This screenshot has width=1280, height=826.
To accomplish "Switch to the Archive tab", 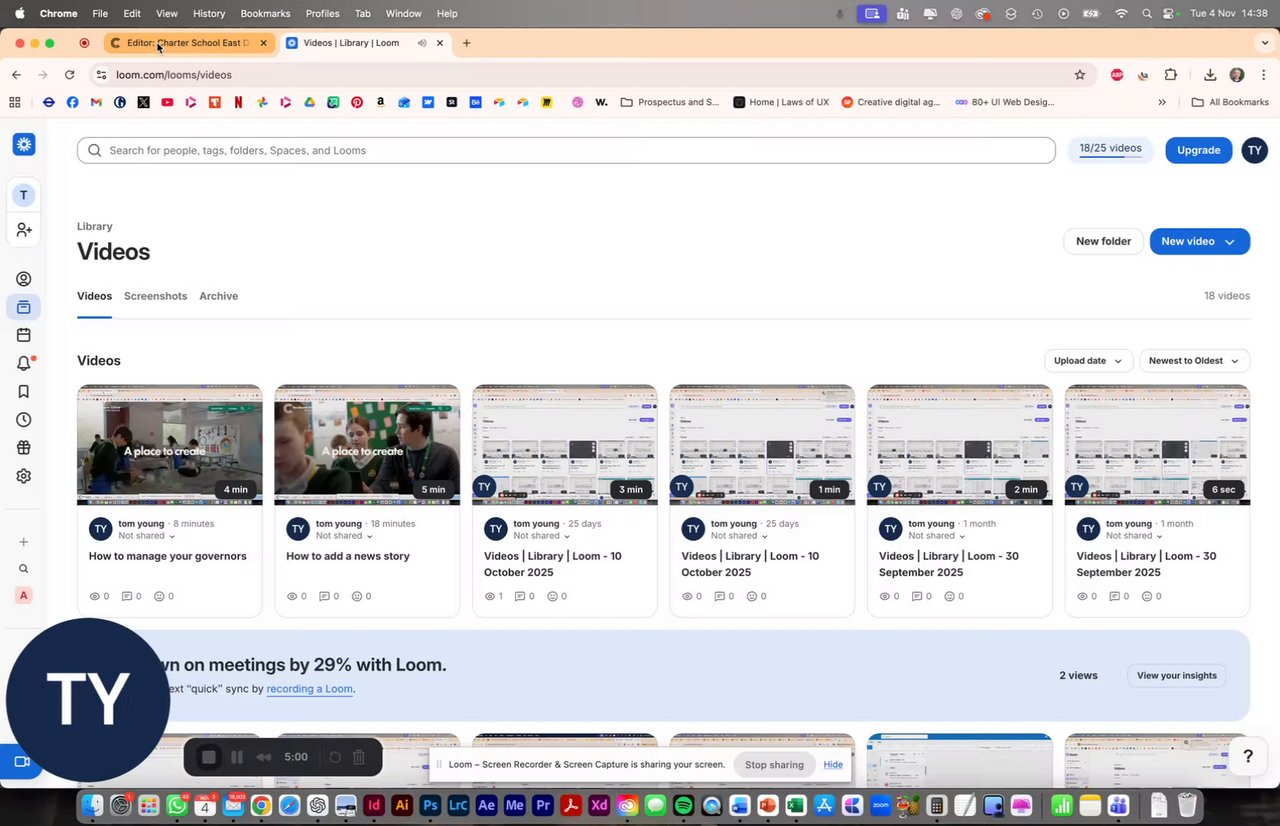I will click(x=218, y=296).
